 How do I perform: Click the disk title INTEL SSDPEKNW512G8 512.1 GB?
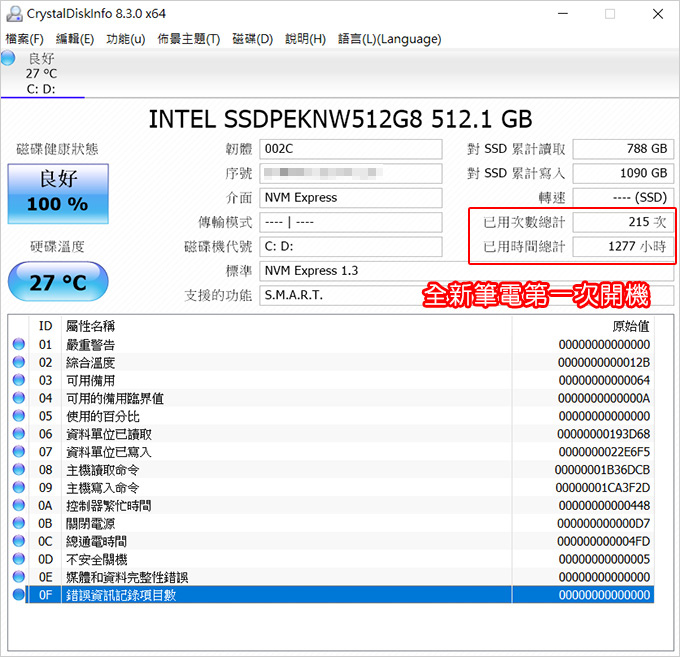(340, 119)
